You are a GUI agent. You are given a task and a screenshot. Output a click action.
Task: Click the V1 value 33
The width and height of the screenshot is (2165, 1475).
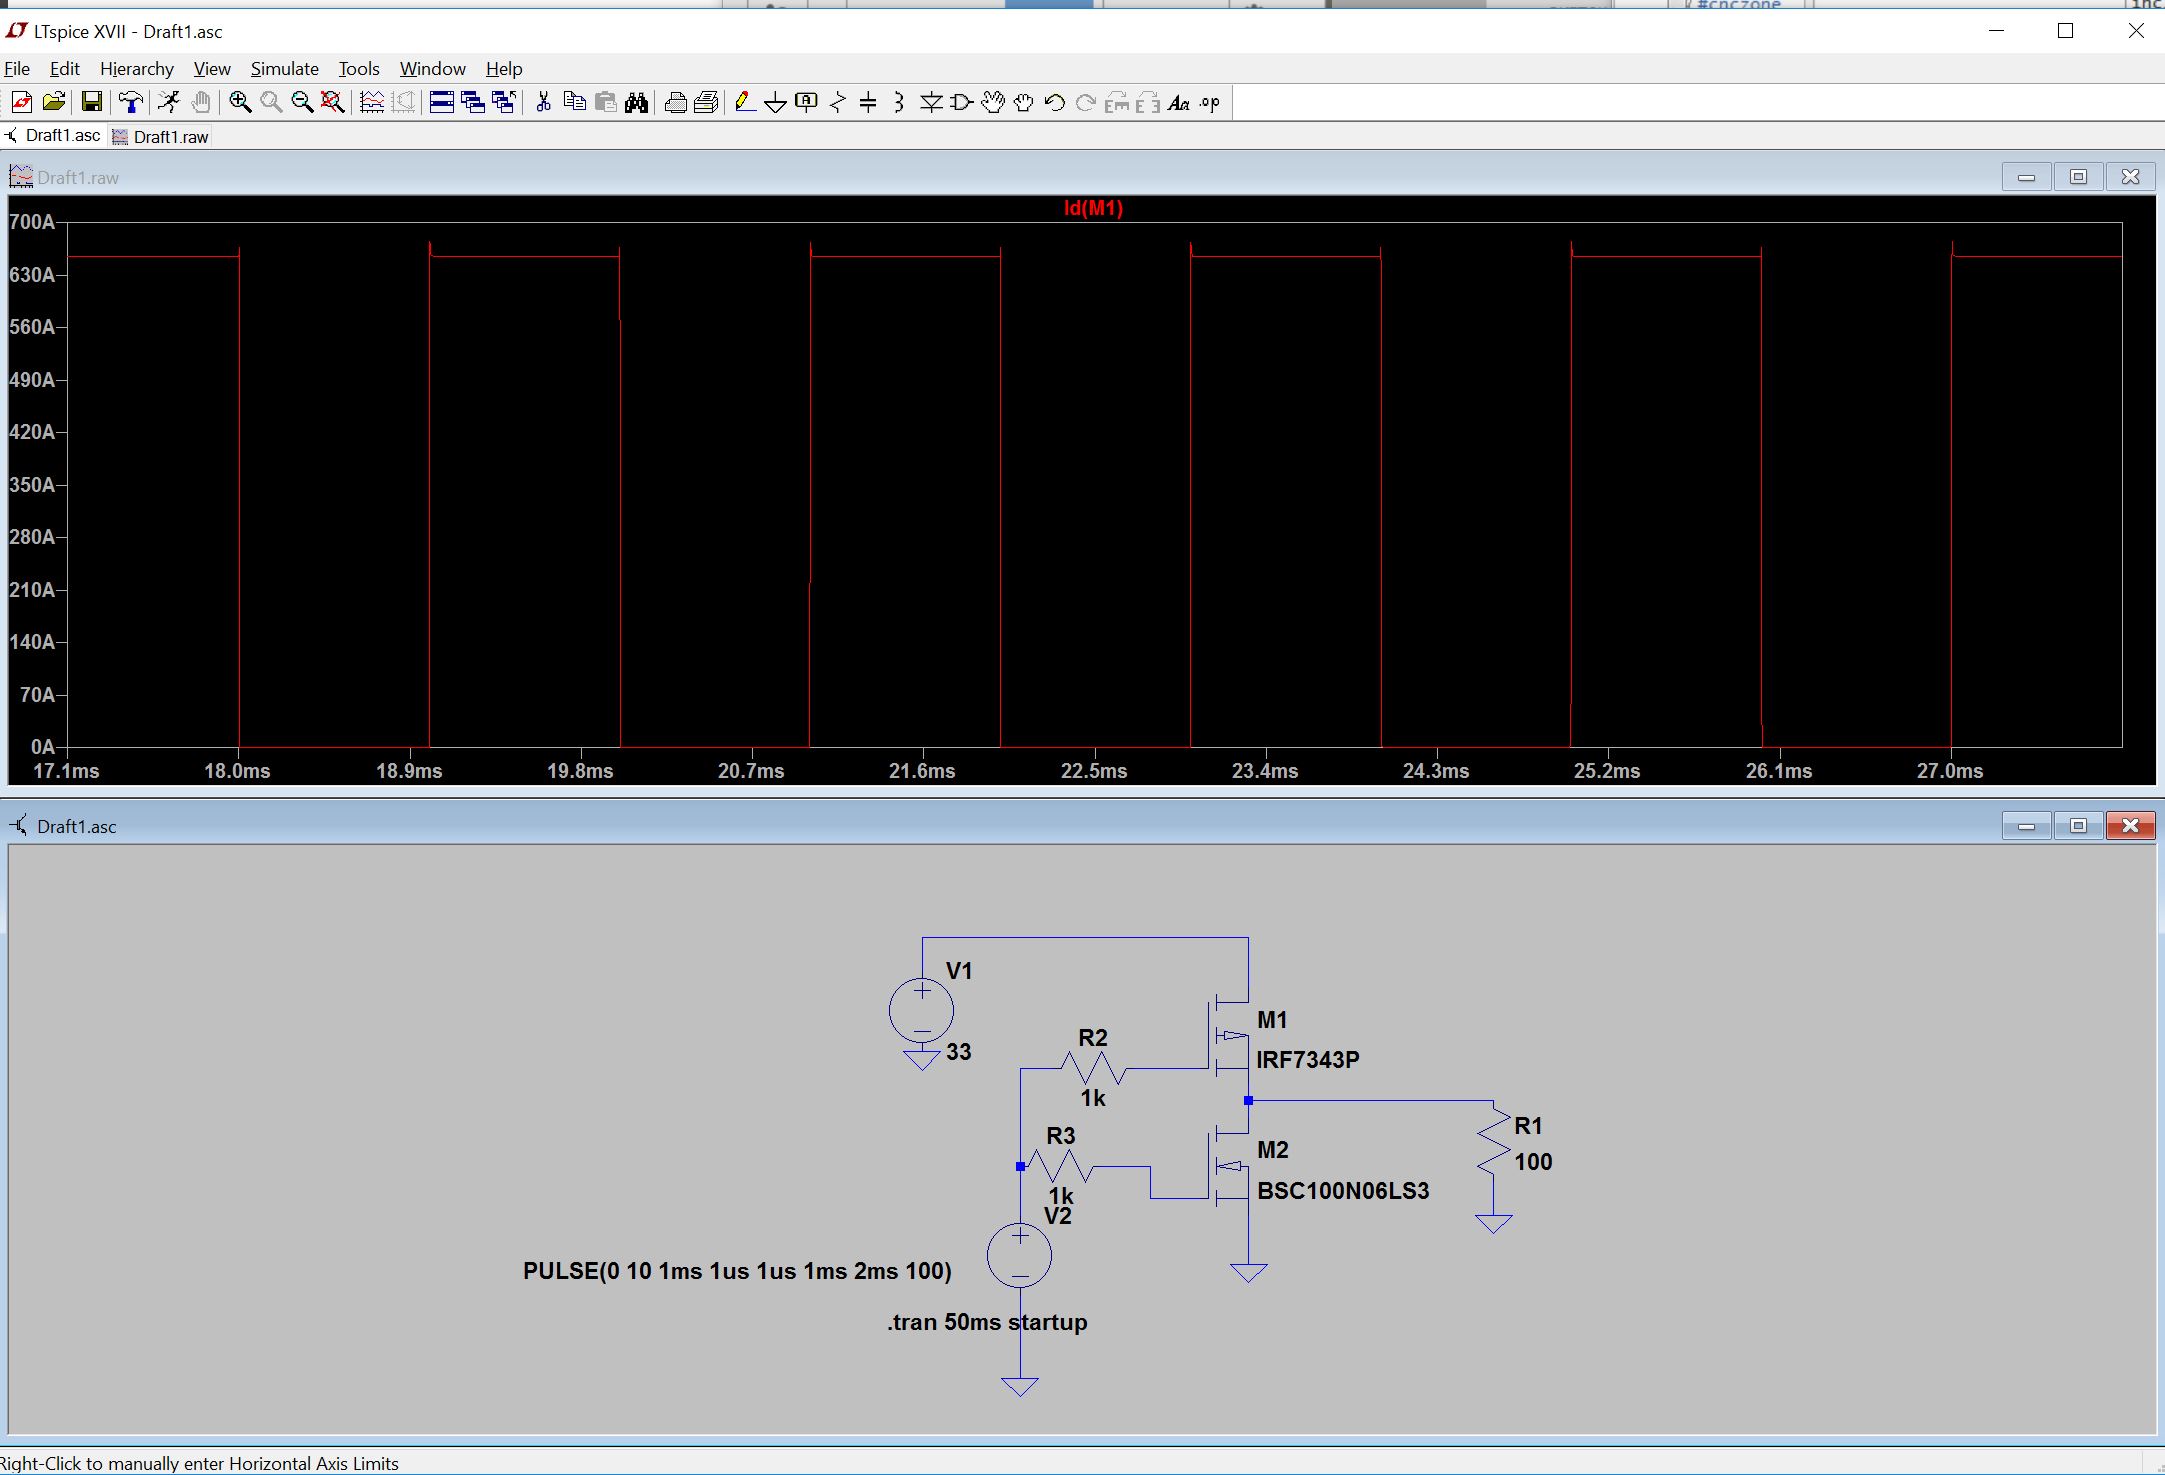tap(959, 1052)
